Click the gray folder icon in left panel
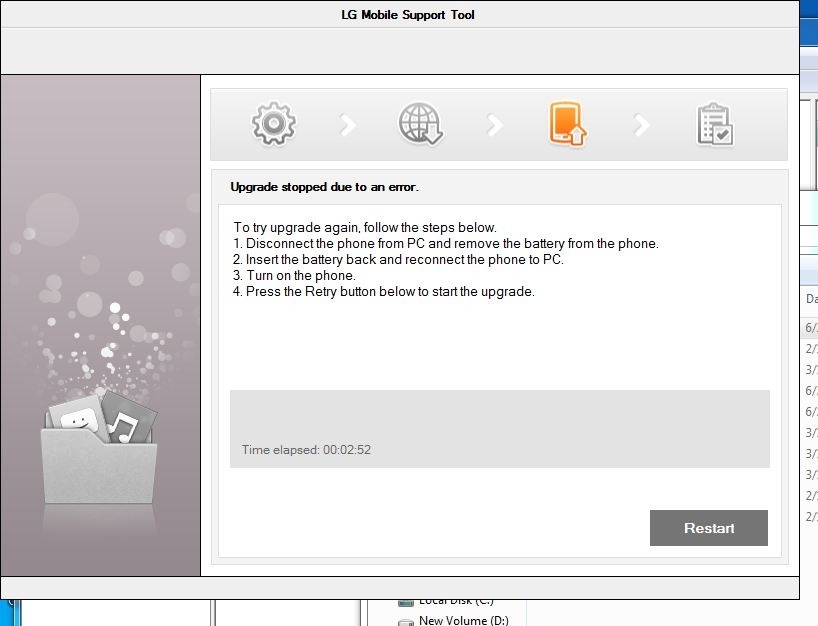Screen dimensions: 818x626 (x=99, y=461)
